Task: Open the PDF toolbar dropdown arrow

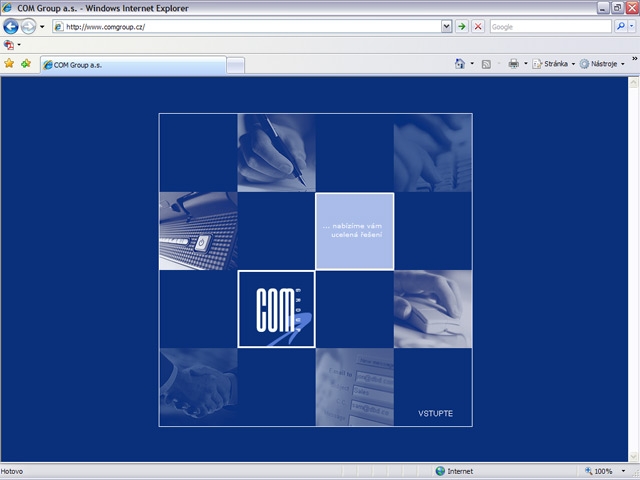Action: [19, 45]
